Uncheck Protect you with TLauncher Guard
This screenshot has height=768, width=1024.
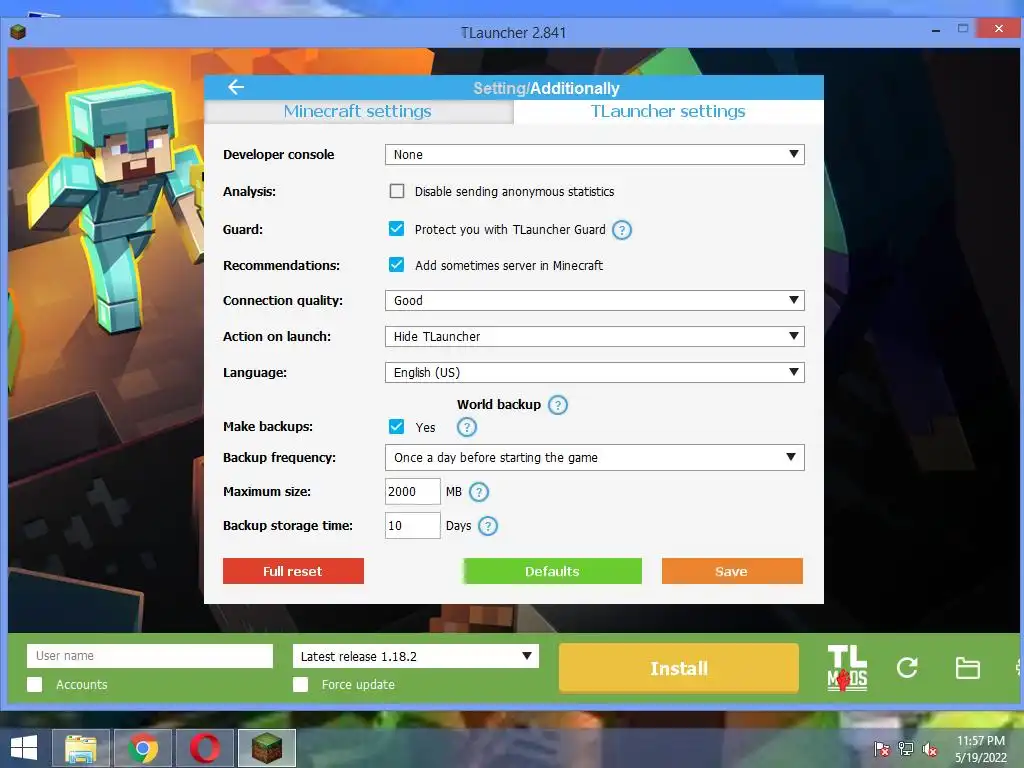click(396, 229)
